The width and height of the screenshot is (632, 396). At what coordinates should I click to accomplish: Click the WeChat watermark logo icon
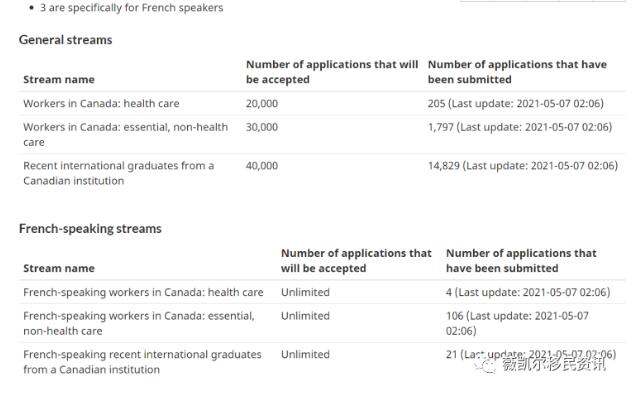tap(485, 366)
